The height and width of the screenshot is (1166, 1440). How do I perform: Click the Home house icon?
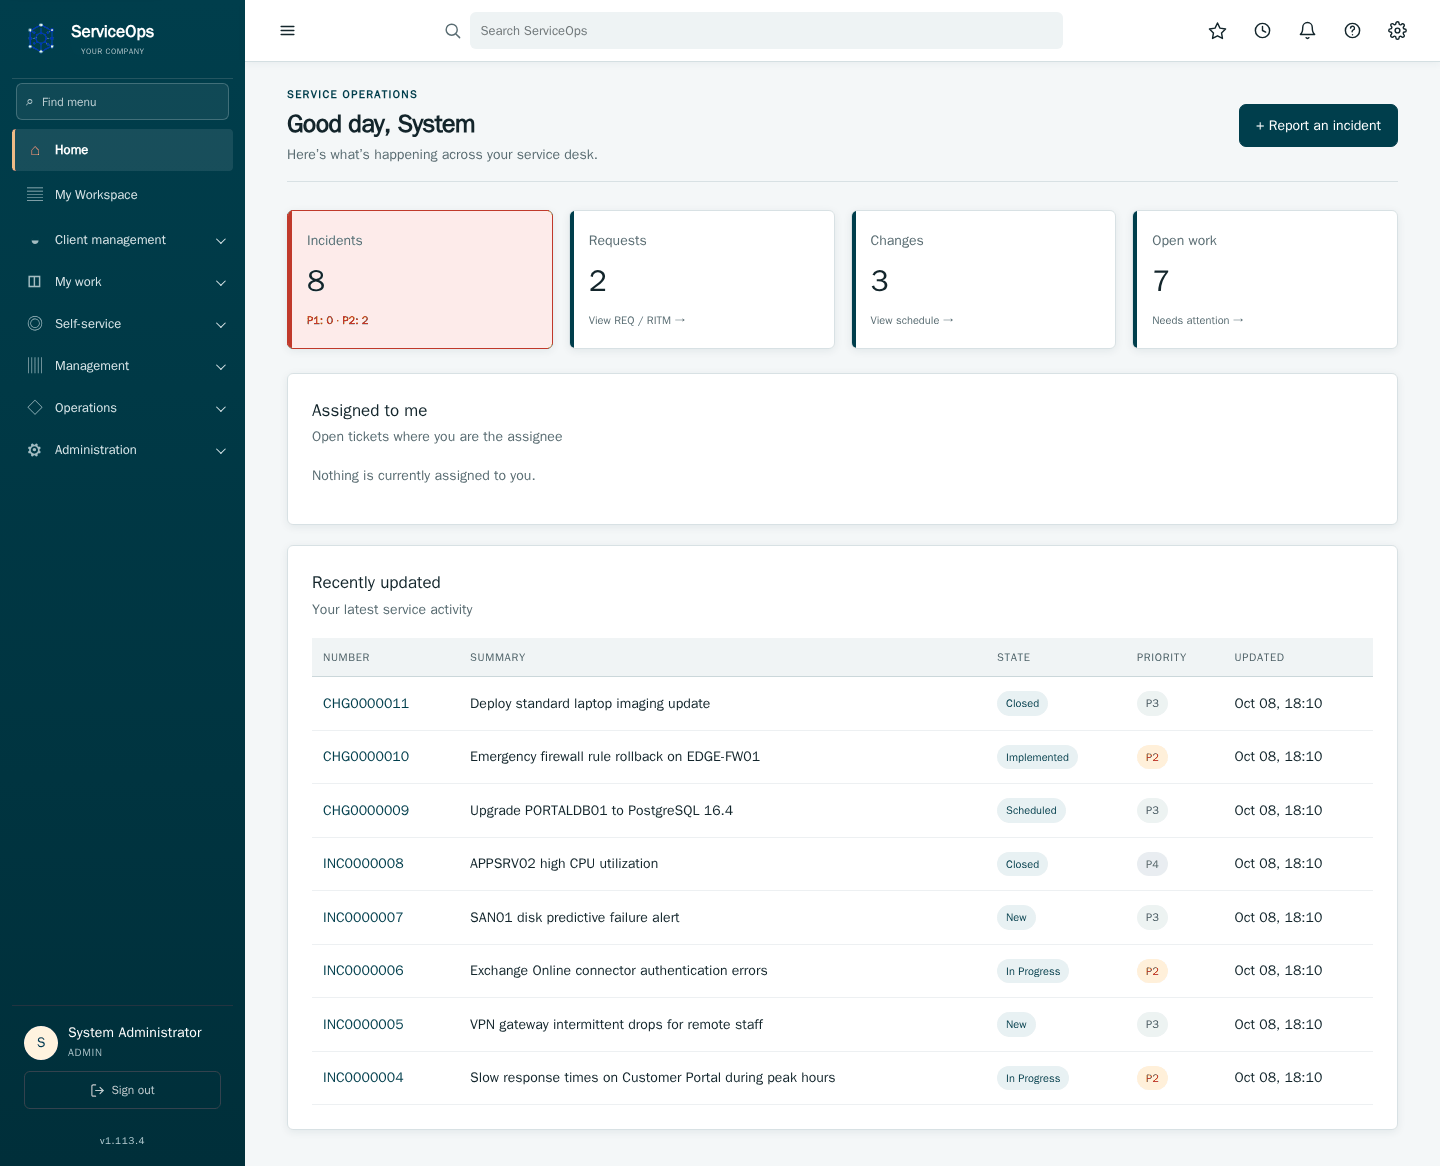pyautogui.click(x=35, y=150)
